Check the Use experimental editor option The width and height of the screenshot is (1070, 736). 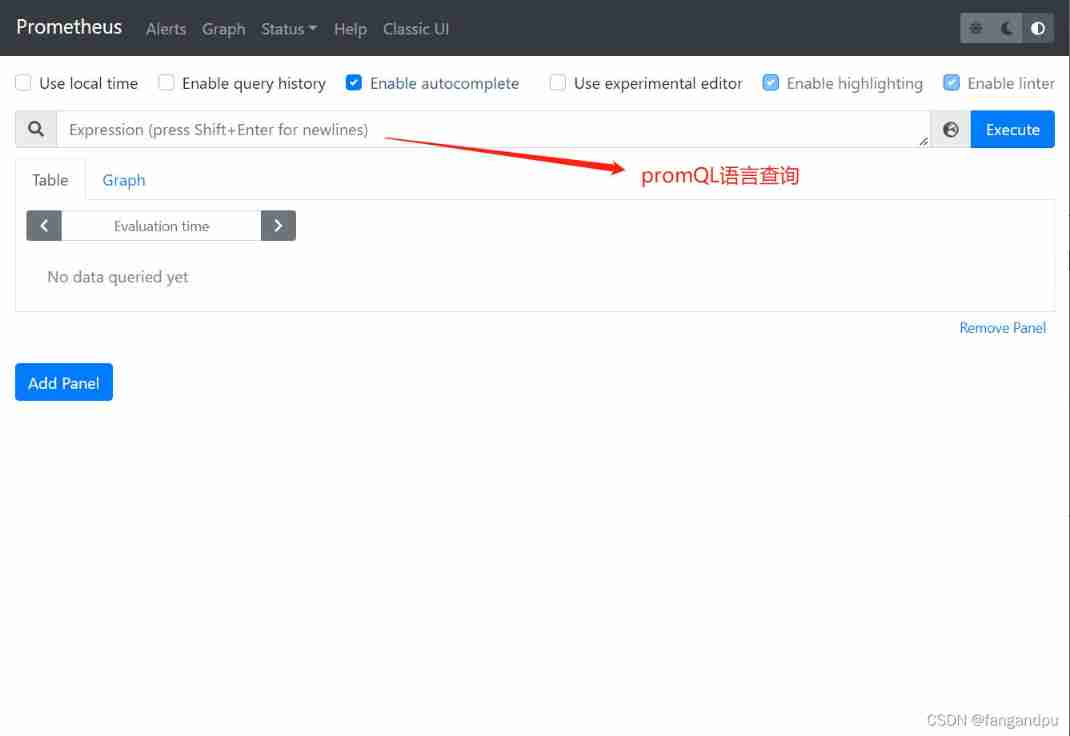tap(558, 83)
